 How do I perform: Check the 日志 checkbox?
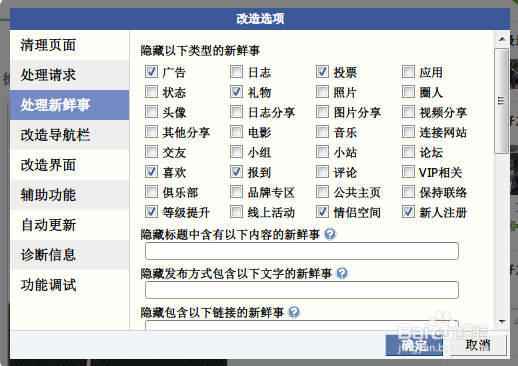point(236,72)
